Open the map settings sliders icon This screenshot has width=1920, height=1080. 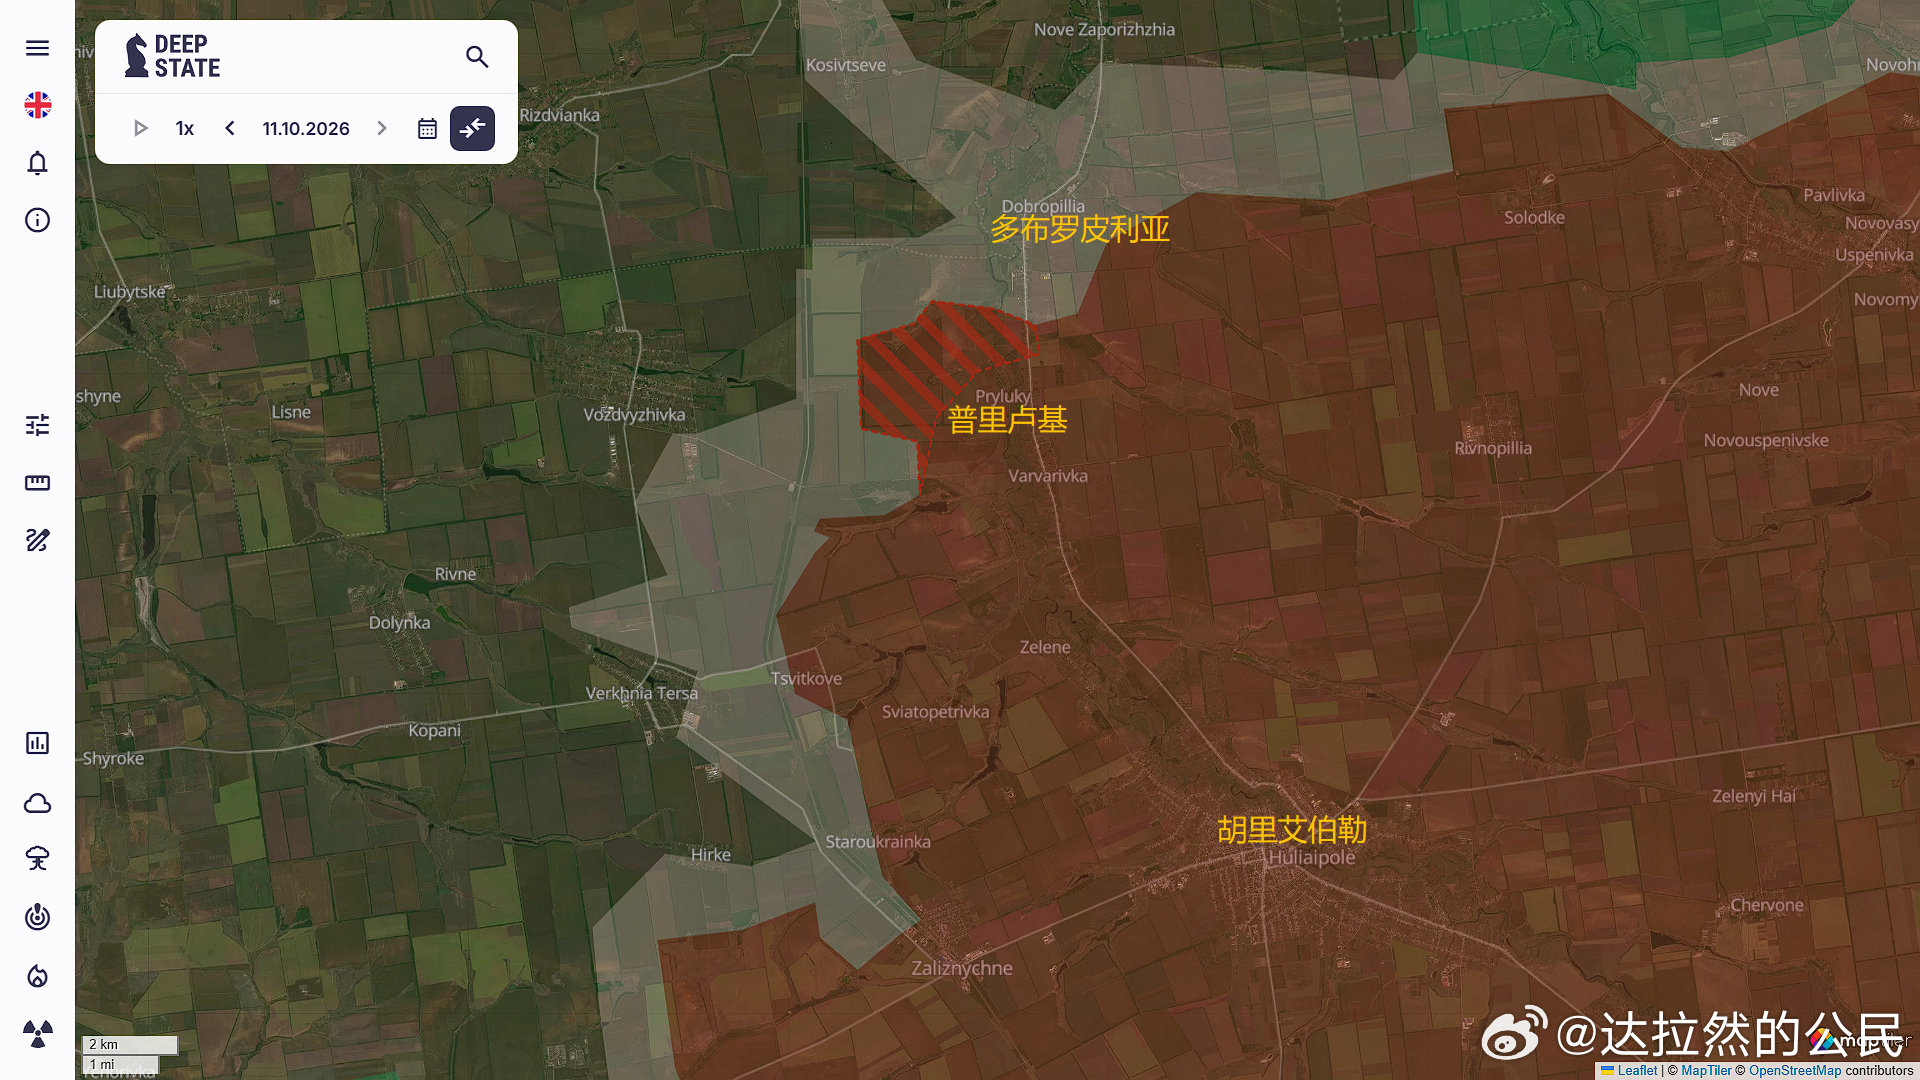[x=37, y=425]
